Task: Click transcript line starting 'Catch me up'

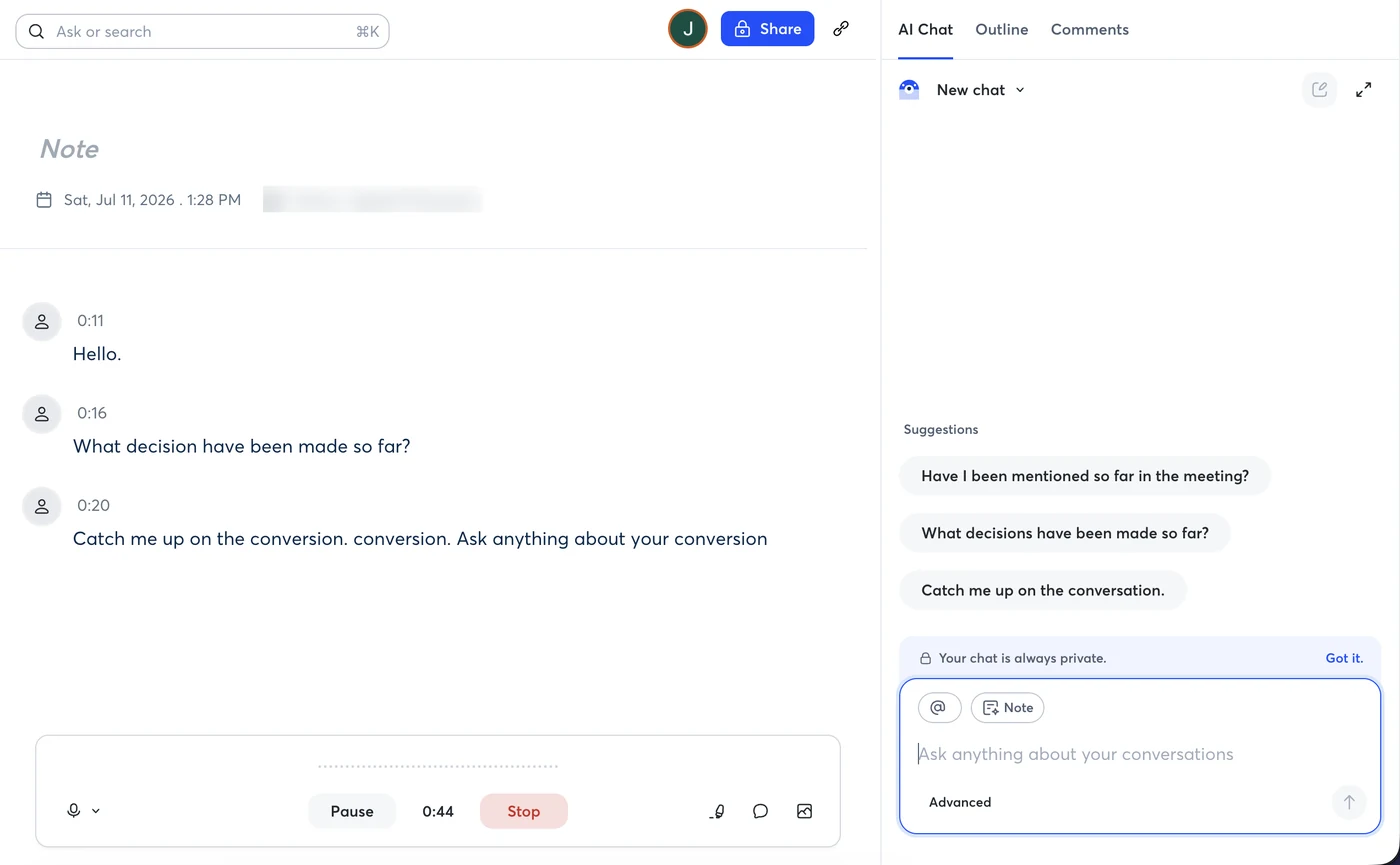Action: (420, 539)
